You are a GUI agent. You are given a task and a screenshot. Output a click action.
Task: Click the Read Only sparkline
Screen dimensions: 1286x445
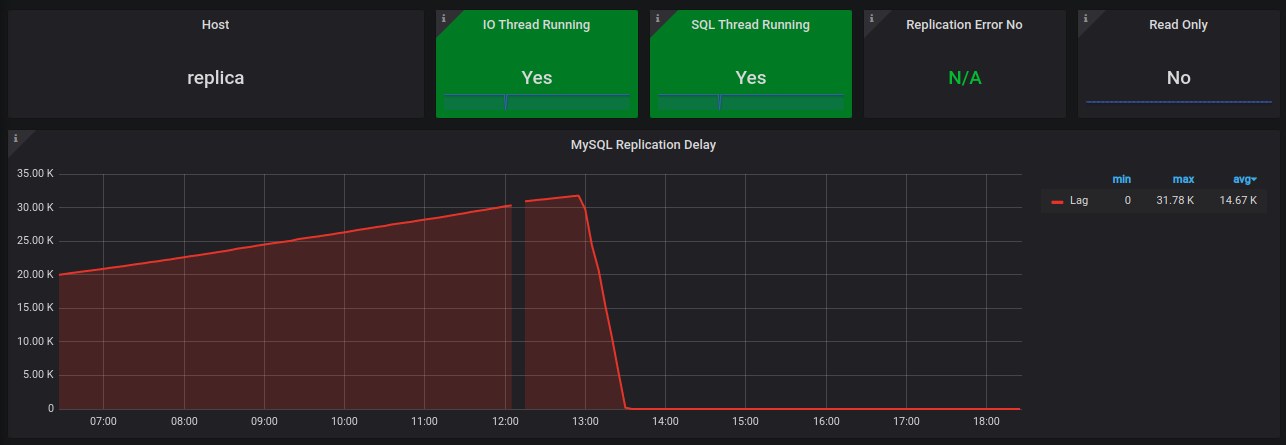(1178, 102)
